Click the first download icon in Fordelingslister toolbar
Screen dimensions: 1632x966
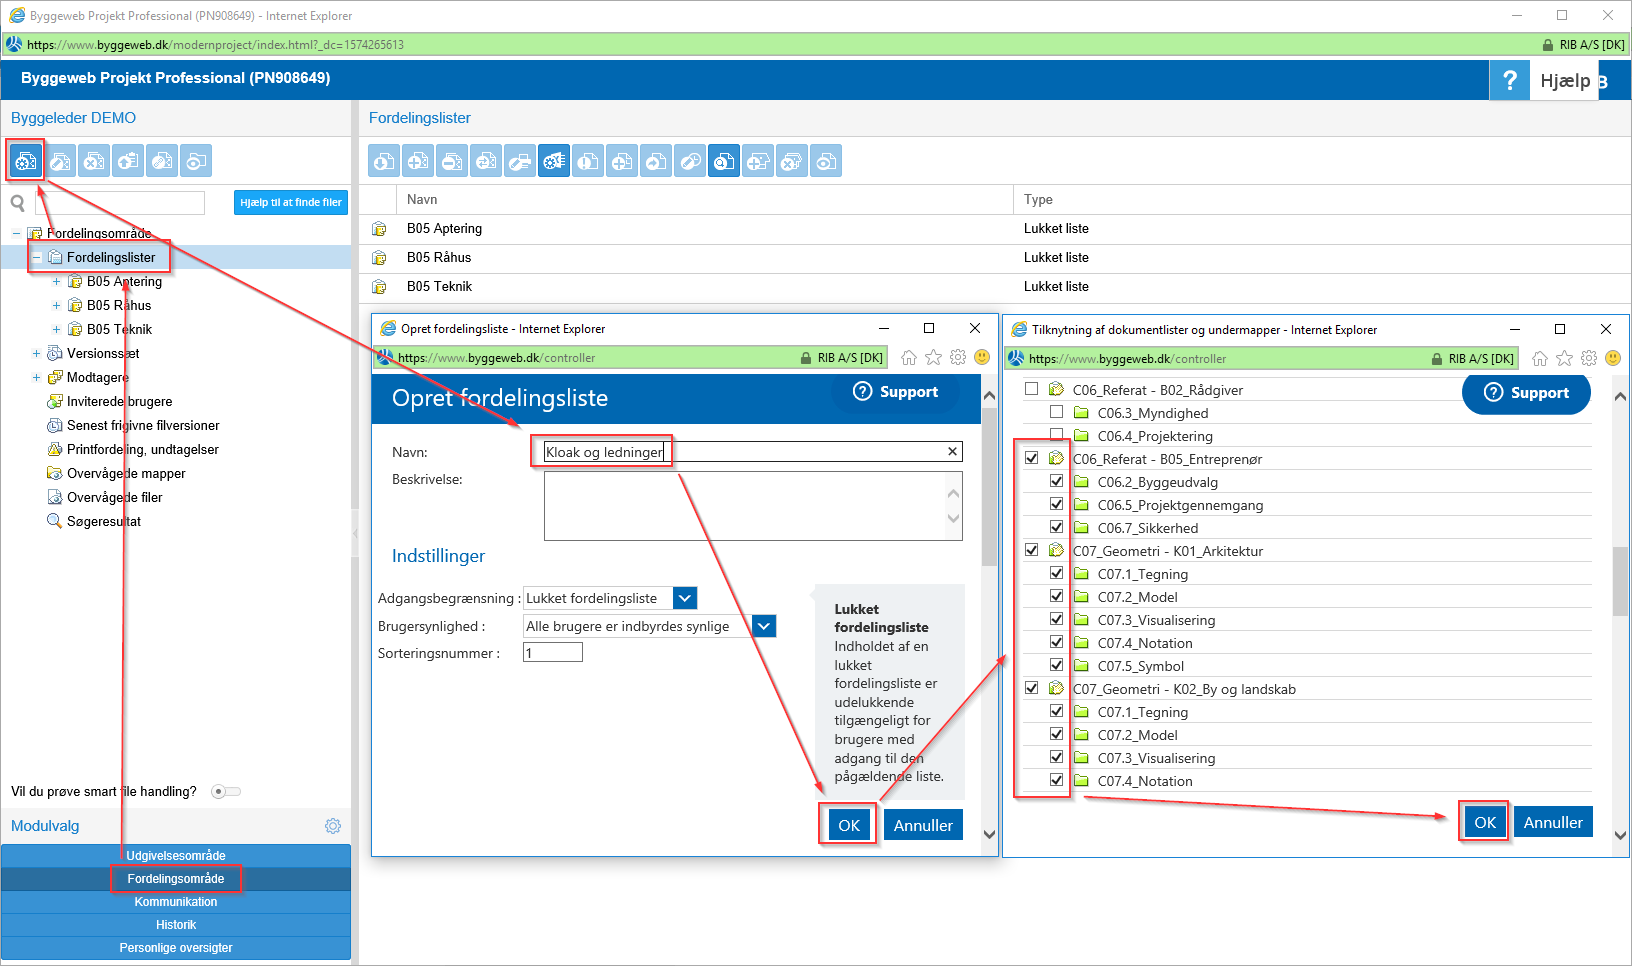(x=384, y=162)
